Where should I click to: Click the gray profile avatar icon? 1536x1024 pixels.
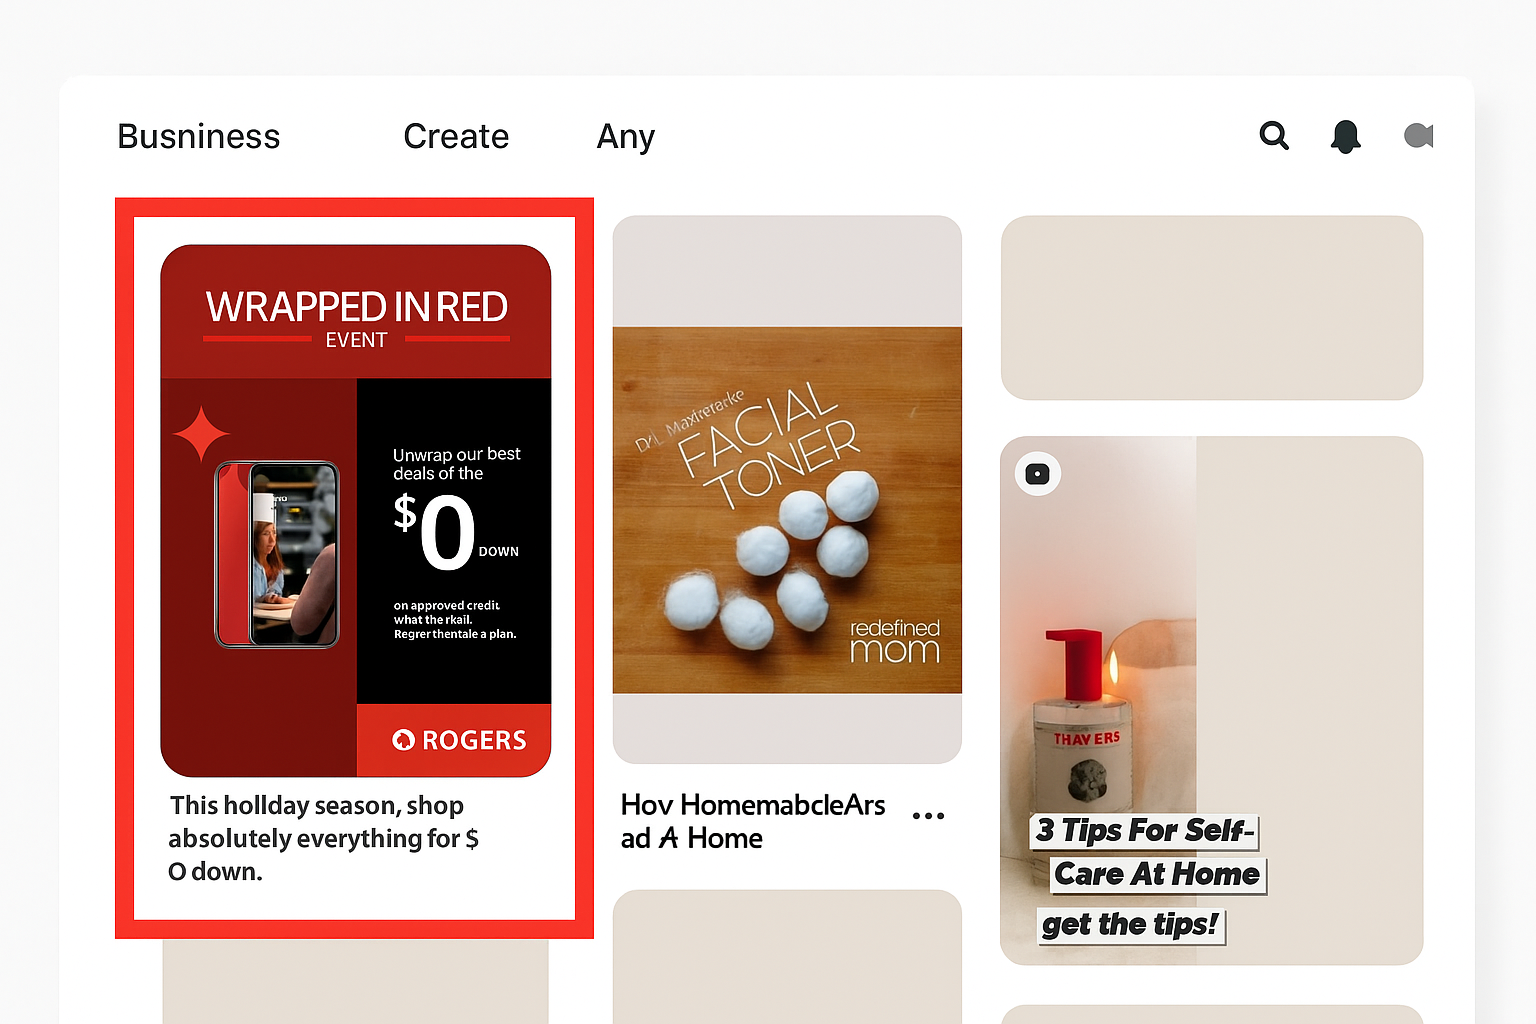click(1419, 135)
